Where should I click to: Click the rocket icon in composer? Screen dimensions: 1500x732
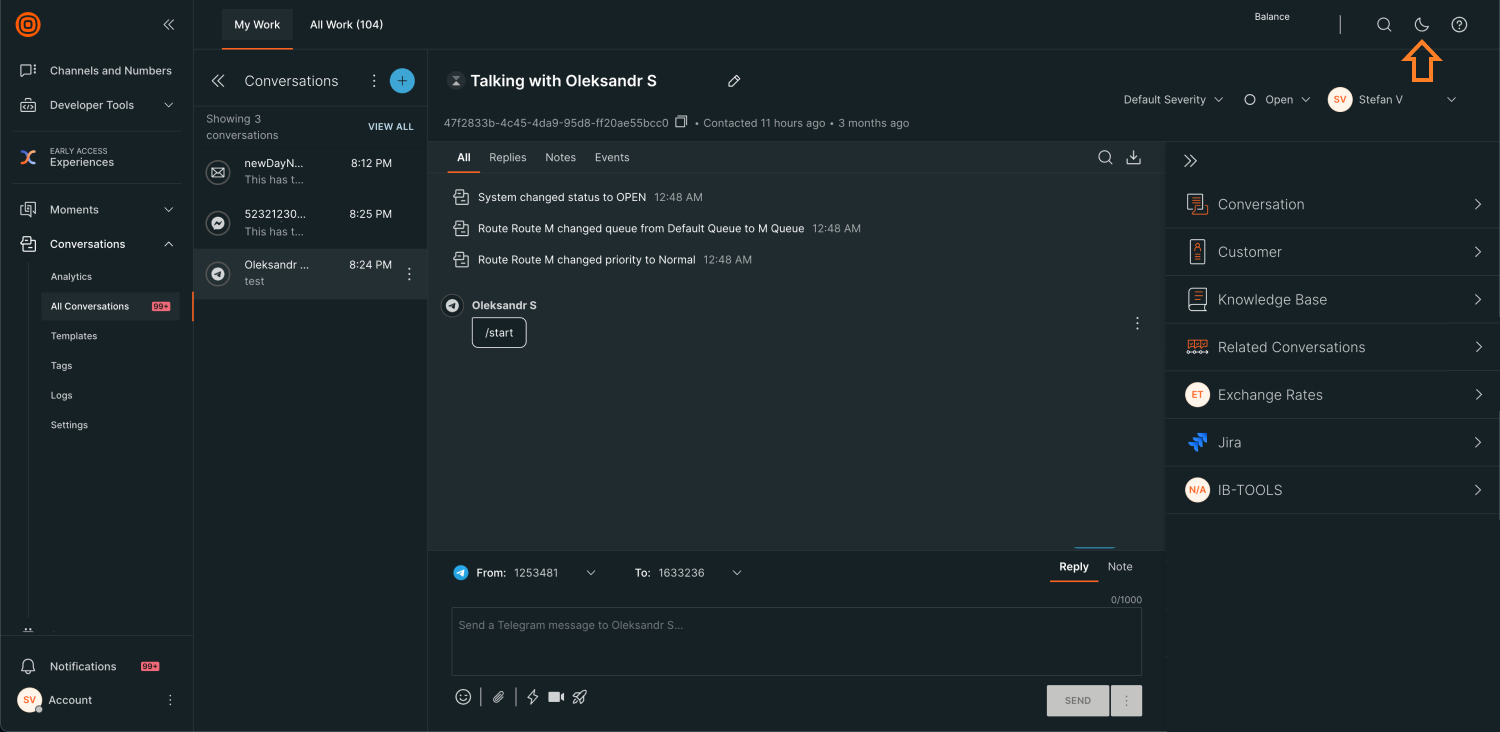(x=580, y=697)
